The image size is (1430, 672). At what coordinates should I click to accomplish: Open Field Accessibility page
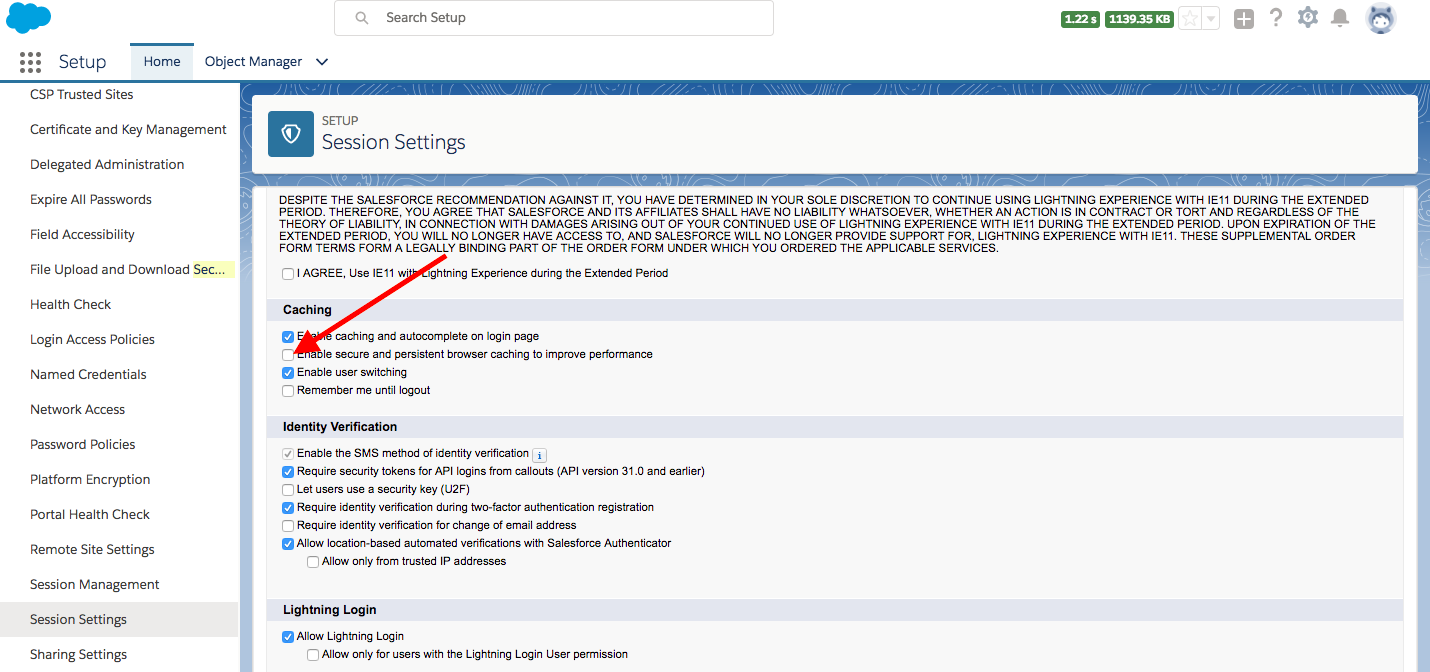(82, 235)
